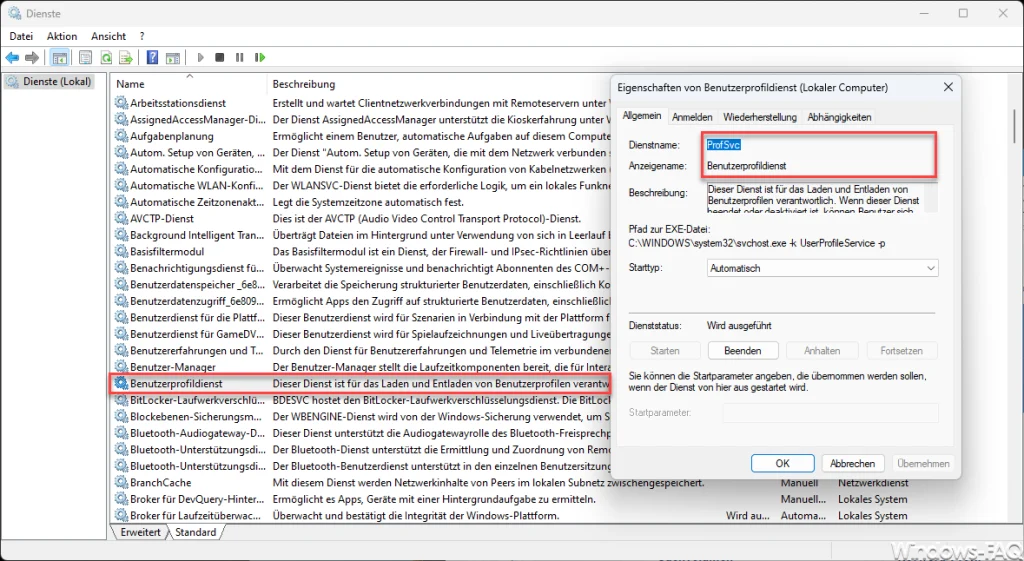1024x561 pixels.
Task: Toggle the action pane toolbar icon
Action: click(172, 57)
